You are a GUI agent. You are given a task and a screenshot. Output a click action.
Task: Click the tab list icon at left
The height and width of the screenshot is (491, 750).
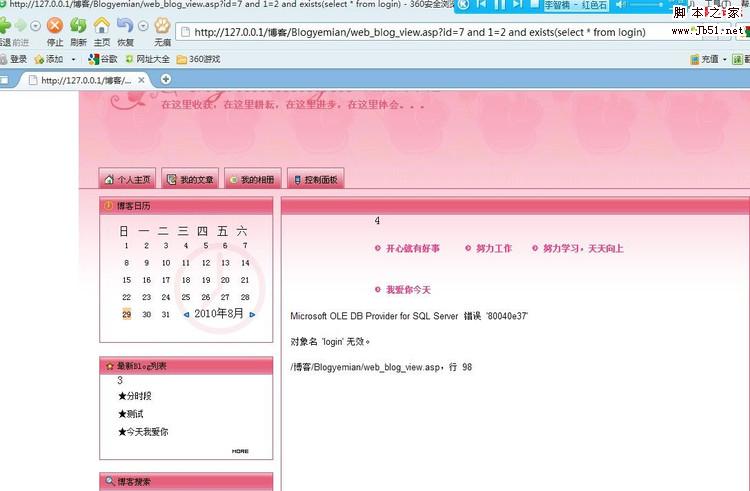(4, 80)
